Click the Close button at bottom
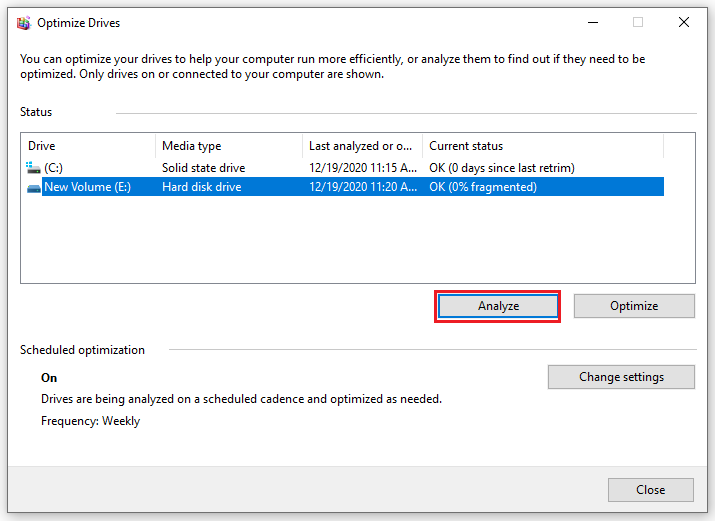This screenshot has width=715, height=521. click(650, 489)
